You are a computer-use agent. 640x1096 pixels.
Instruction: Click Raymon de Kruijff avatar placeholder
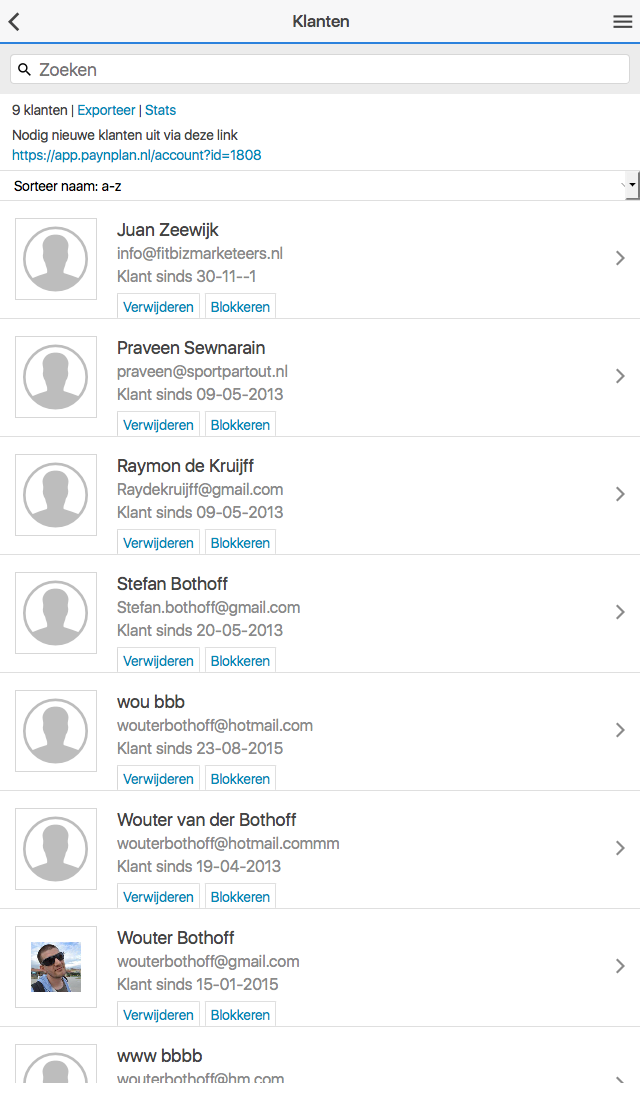point(56,495)
